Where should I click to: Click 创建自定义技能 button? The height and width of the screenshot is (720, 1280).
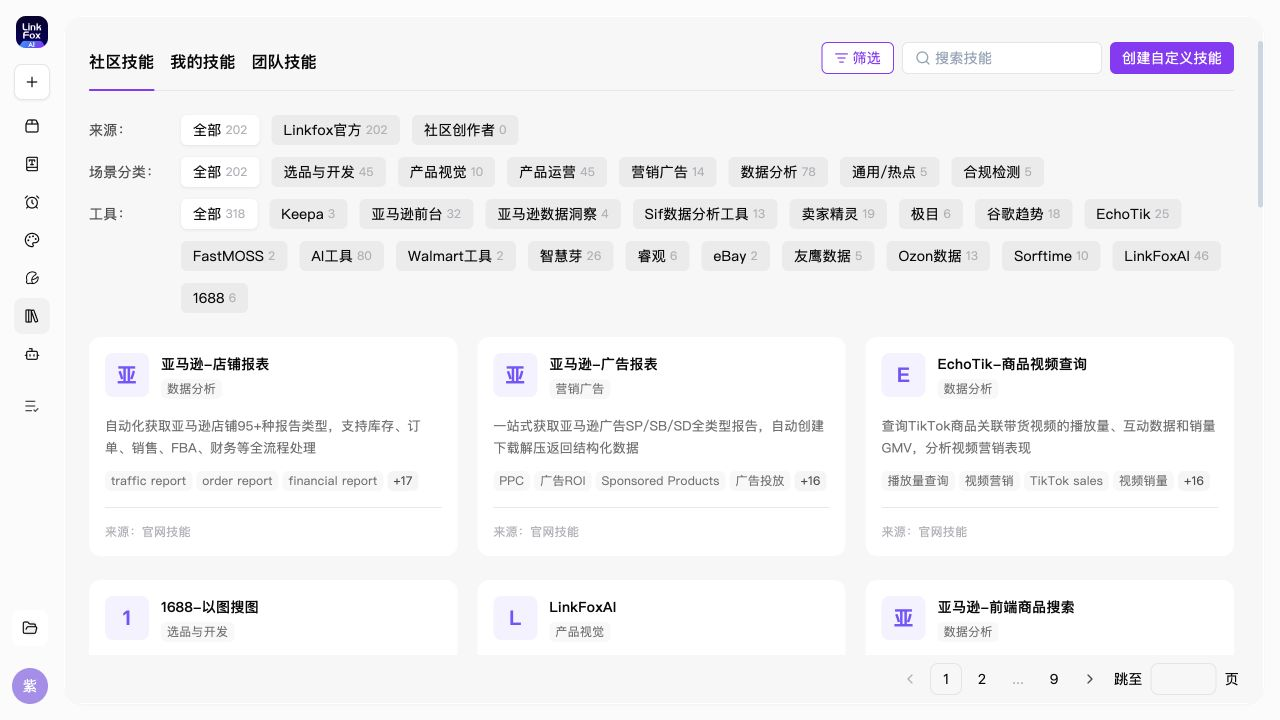point(1172,58)
